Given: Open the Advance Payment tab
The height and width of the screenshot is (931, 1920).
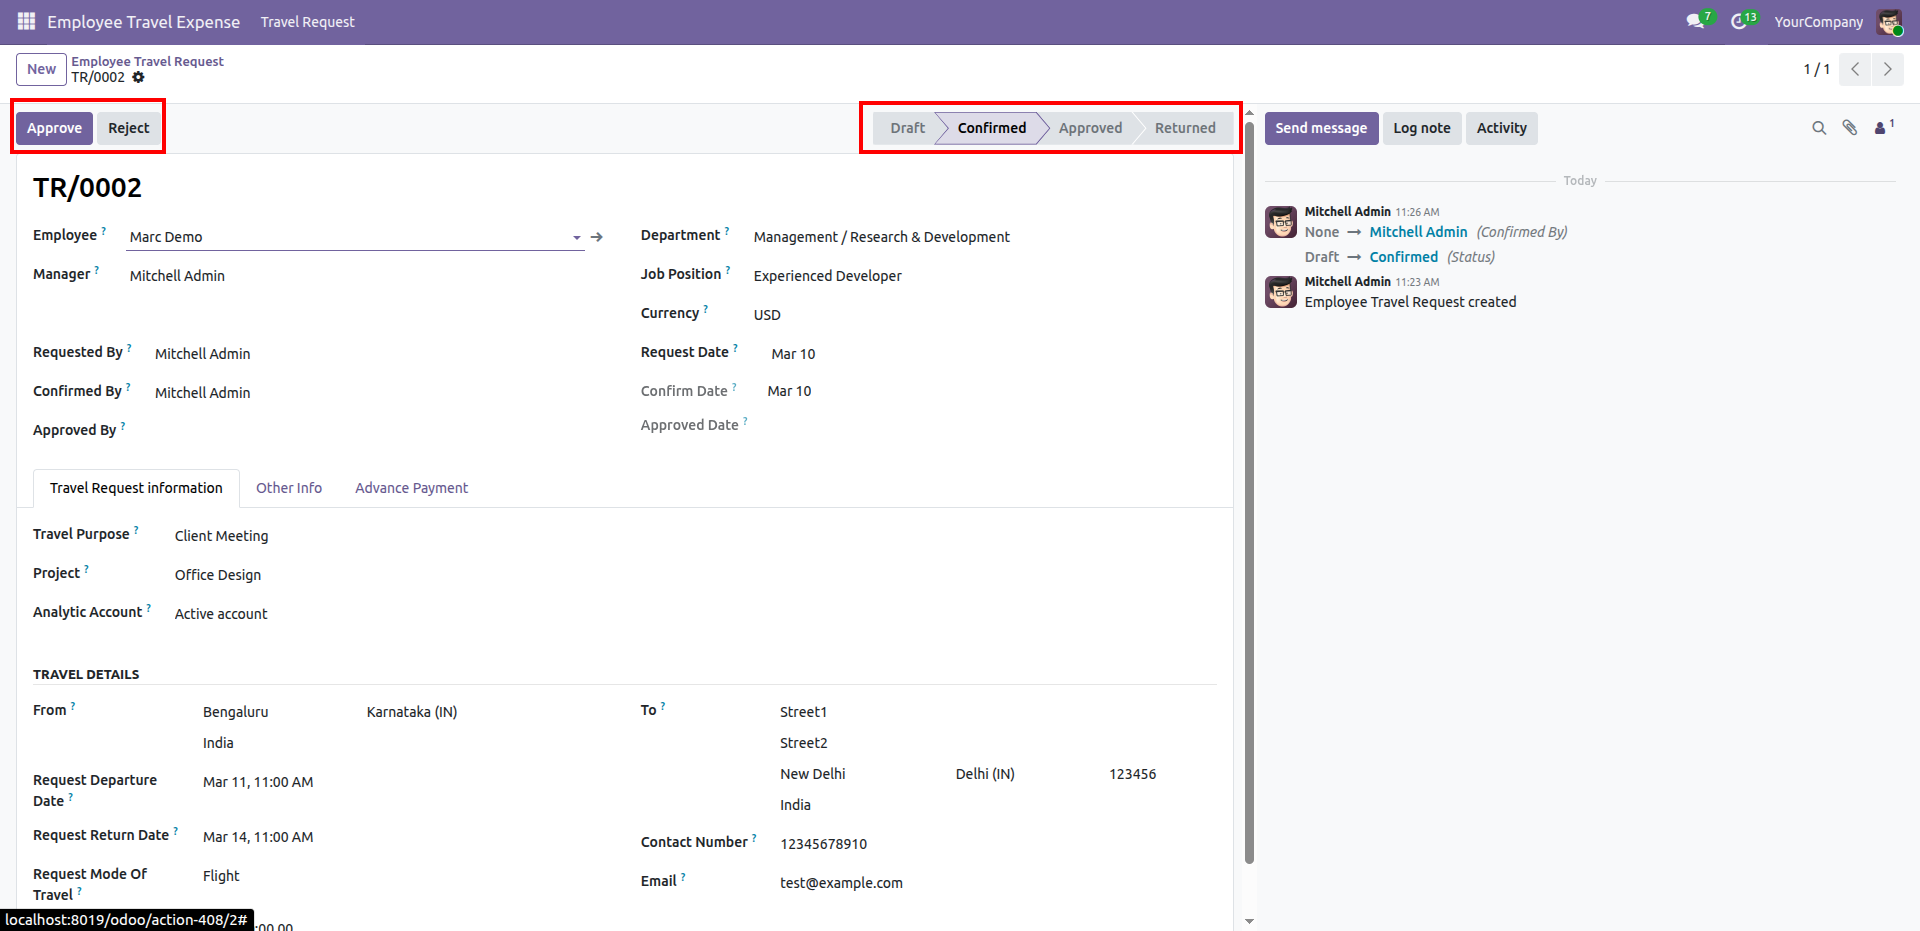Looking at the screenshot, I should [411, 488].
